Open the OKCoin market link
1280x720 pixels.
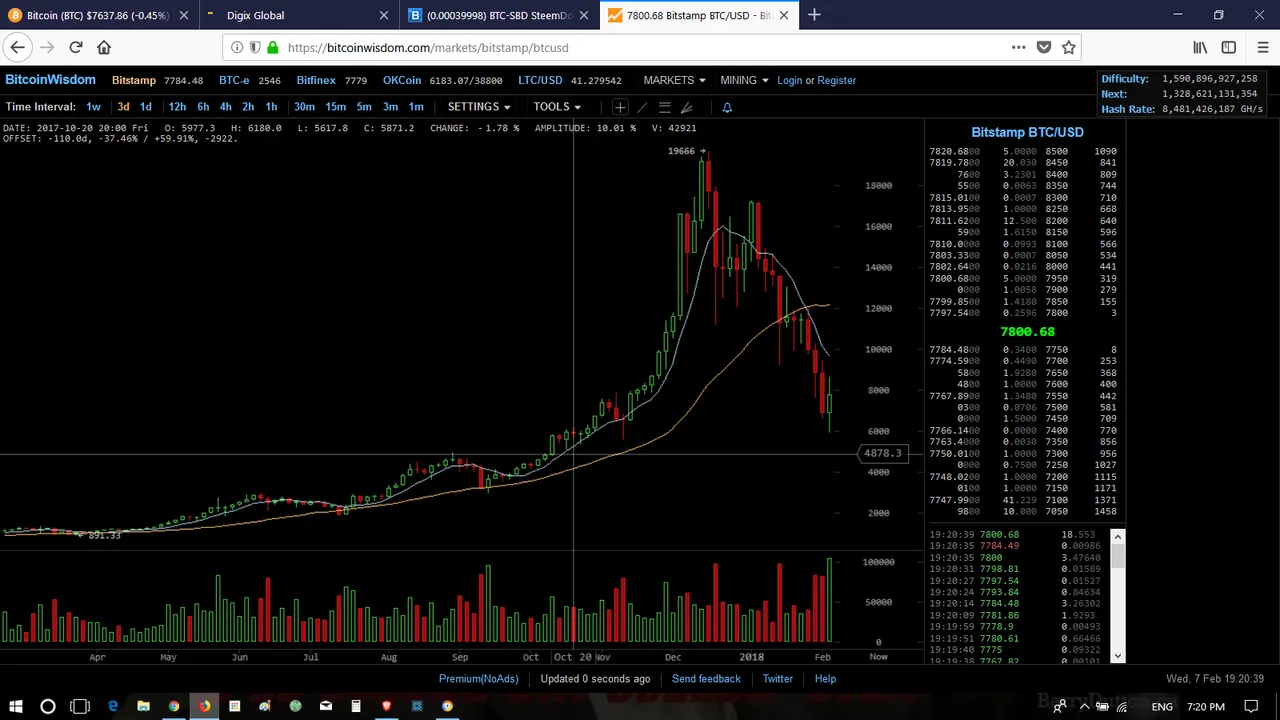402,80
